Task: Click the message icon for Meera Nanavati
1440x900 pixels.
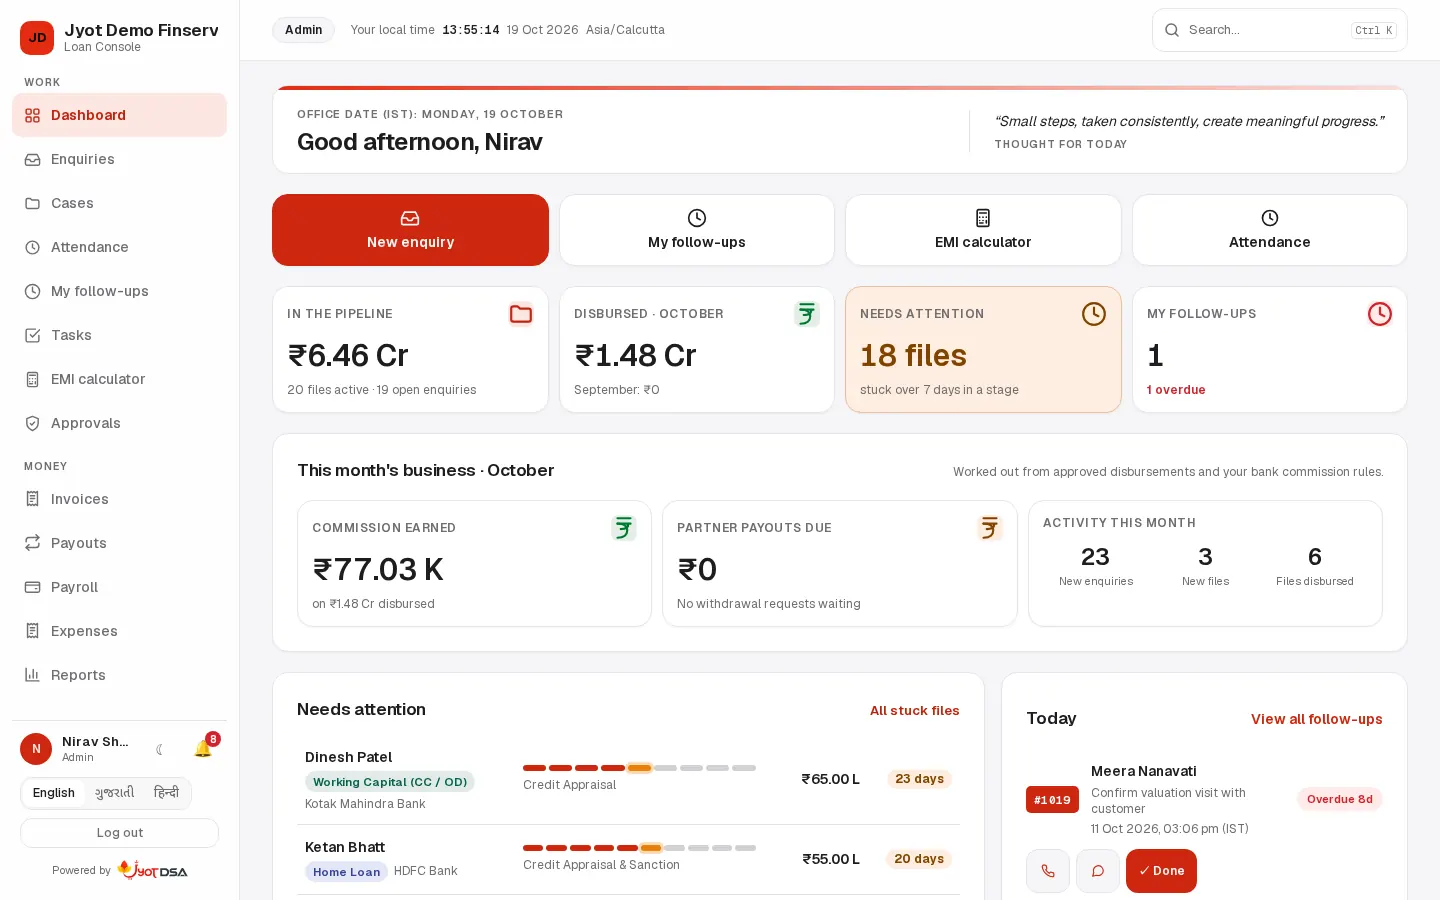Action: coord(1098,871)
